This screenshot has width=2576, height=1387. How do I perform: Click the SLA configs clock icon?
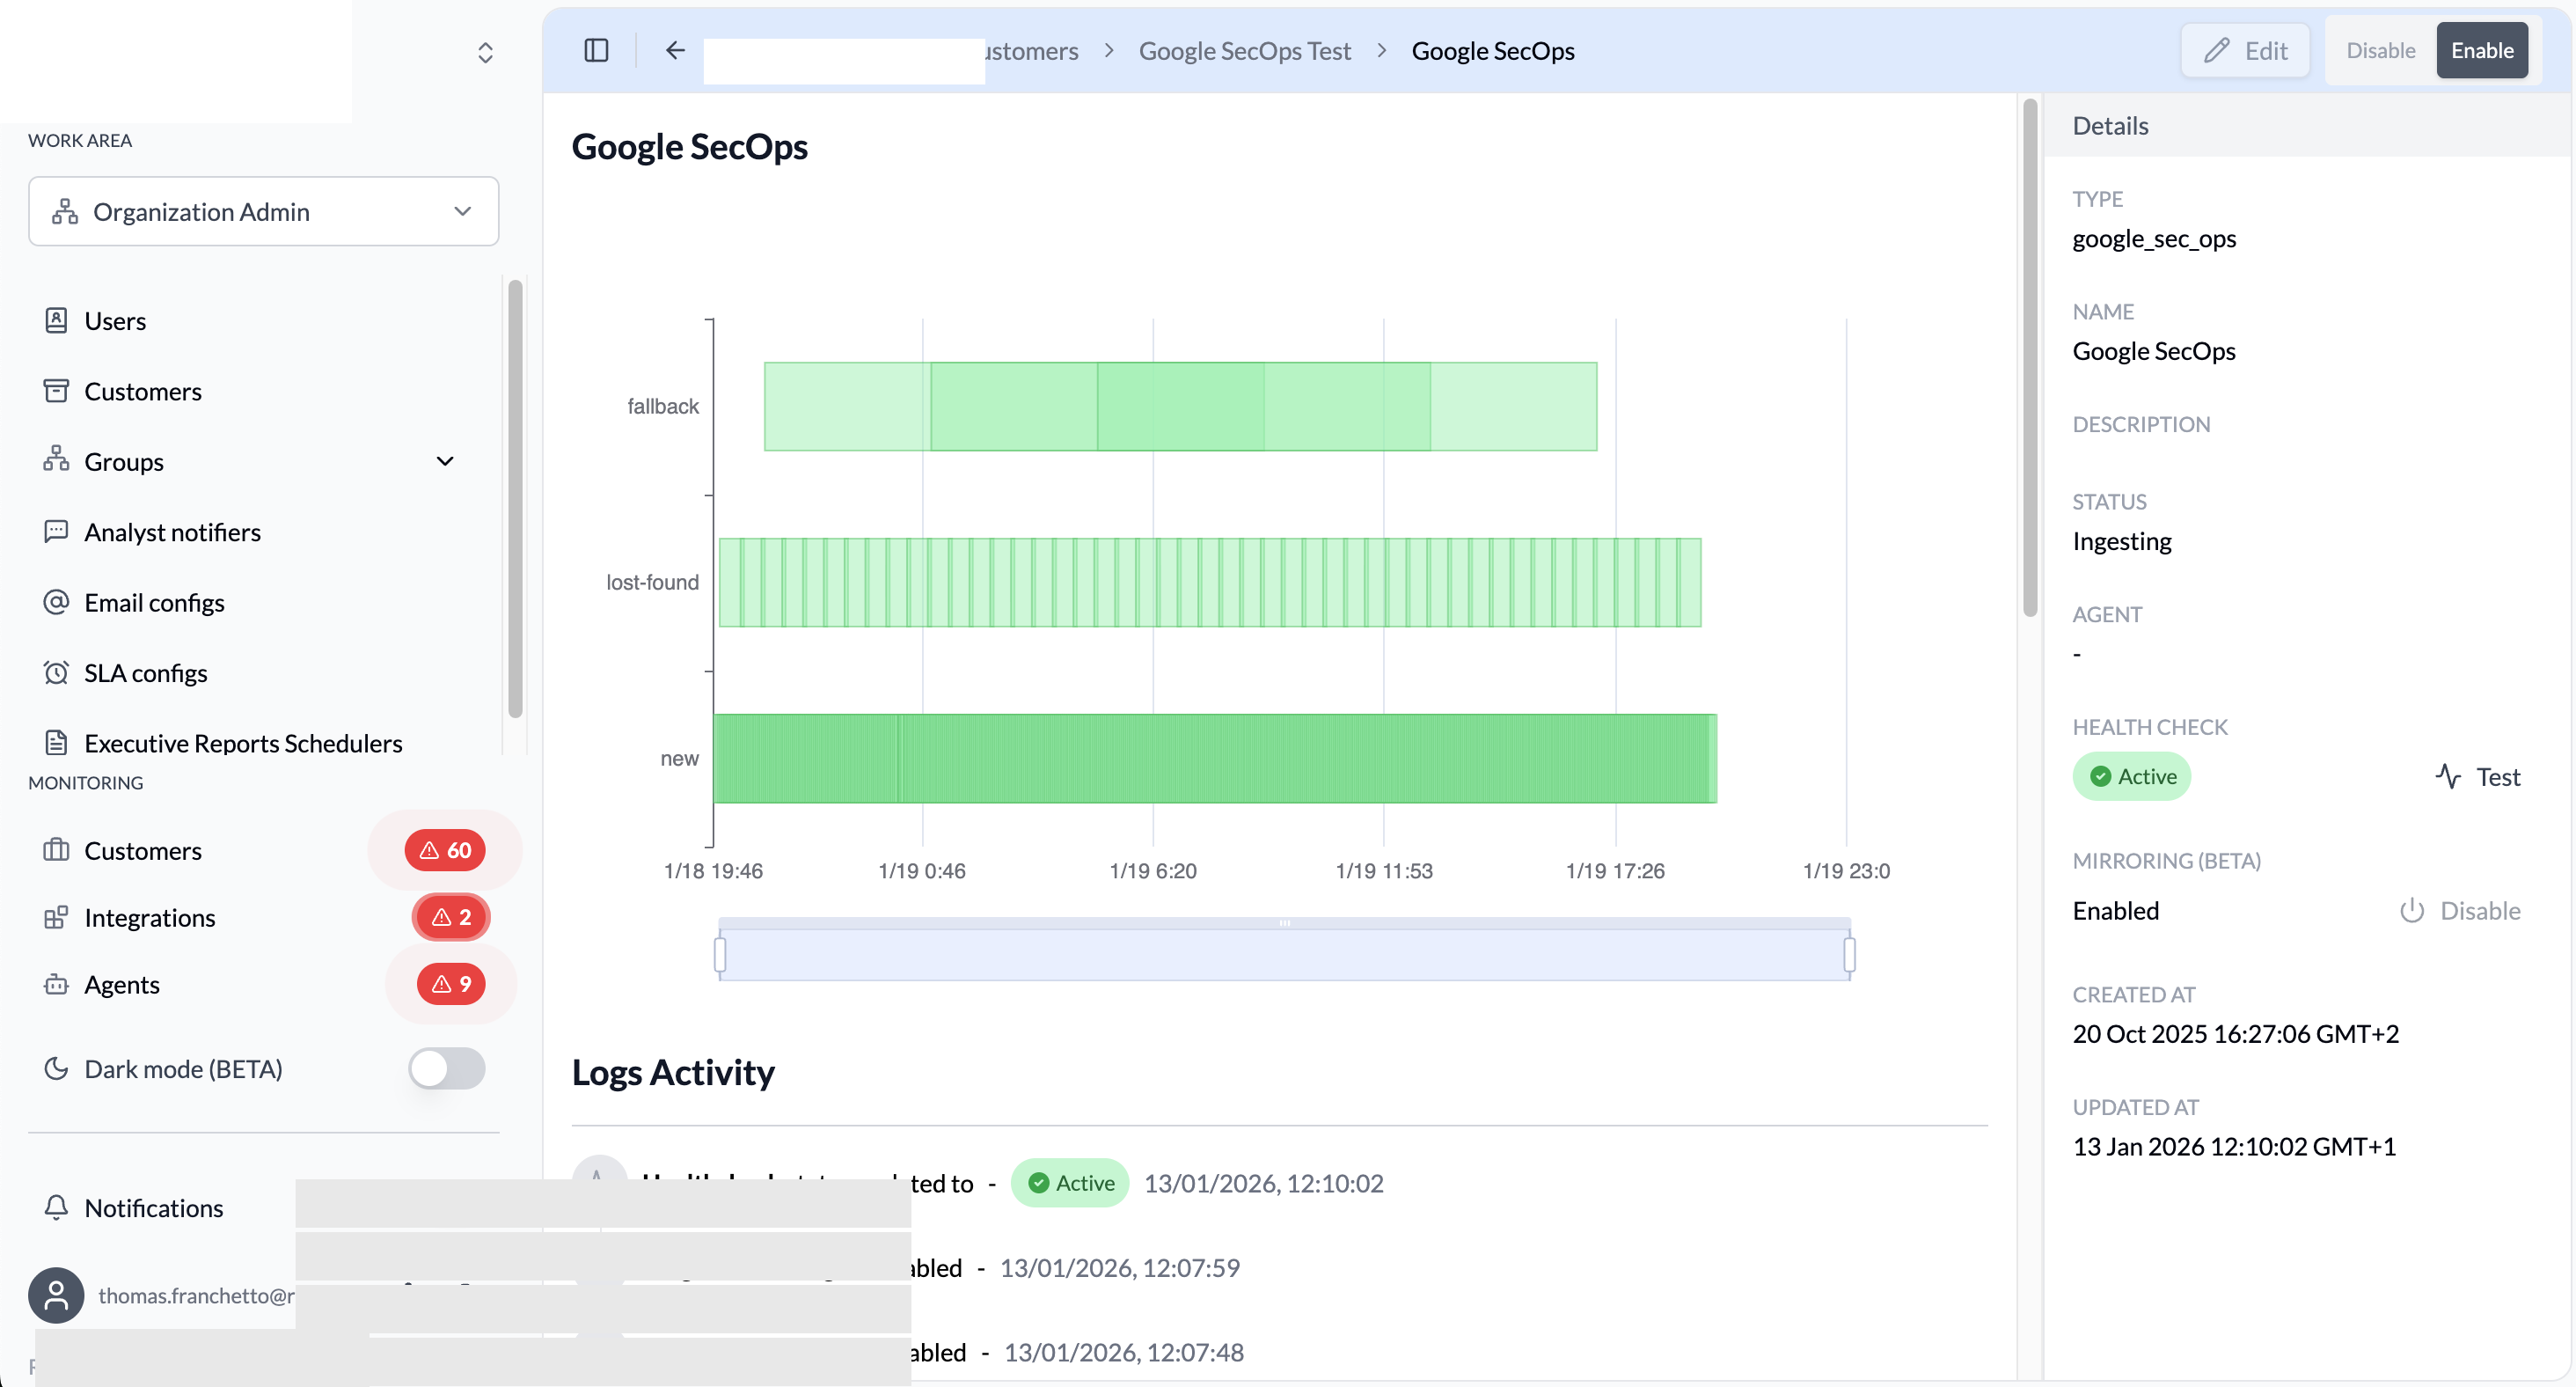[56, 672]
